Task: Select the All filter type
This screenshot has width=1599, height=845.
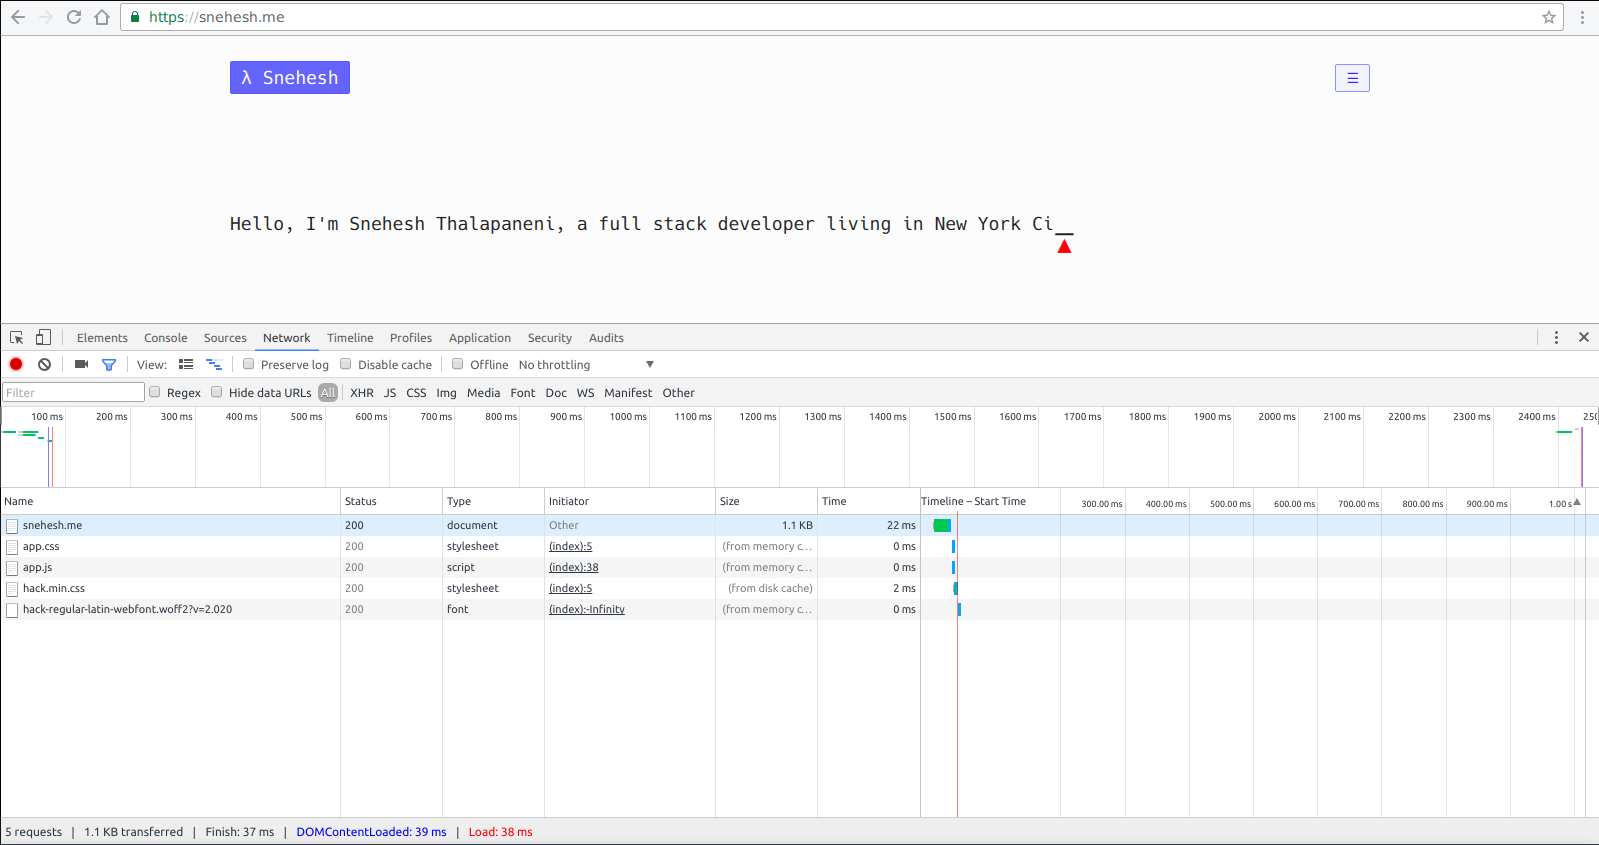Action: click(328, 393)
